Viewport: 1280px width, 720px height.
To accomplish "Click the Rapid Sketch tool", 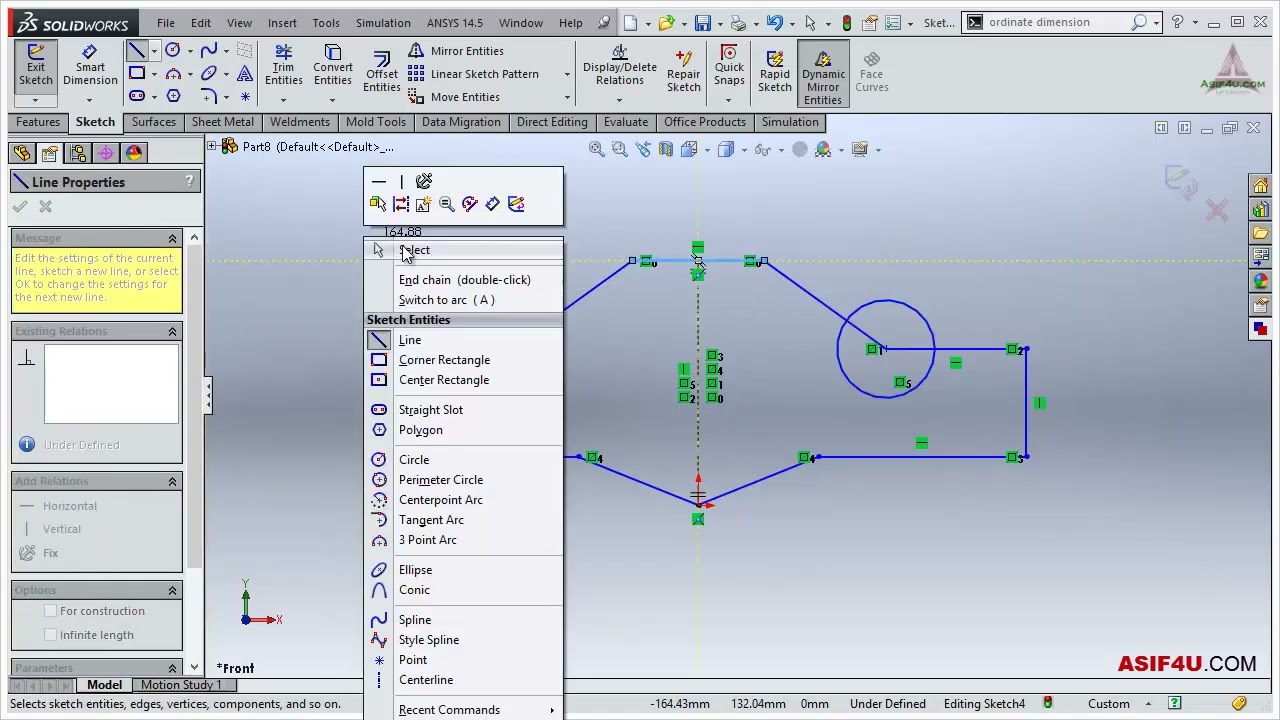I will click(774, 70).
